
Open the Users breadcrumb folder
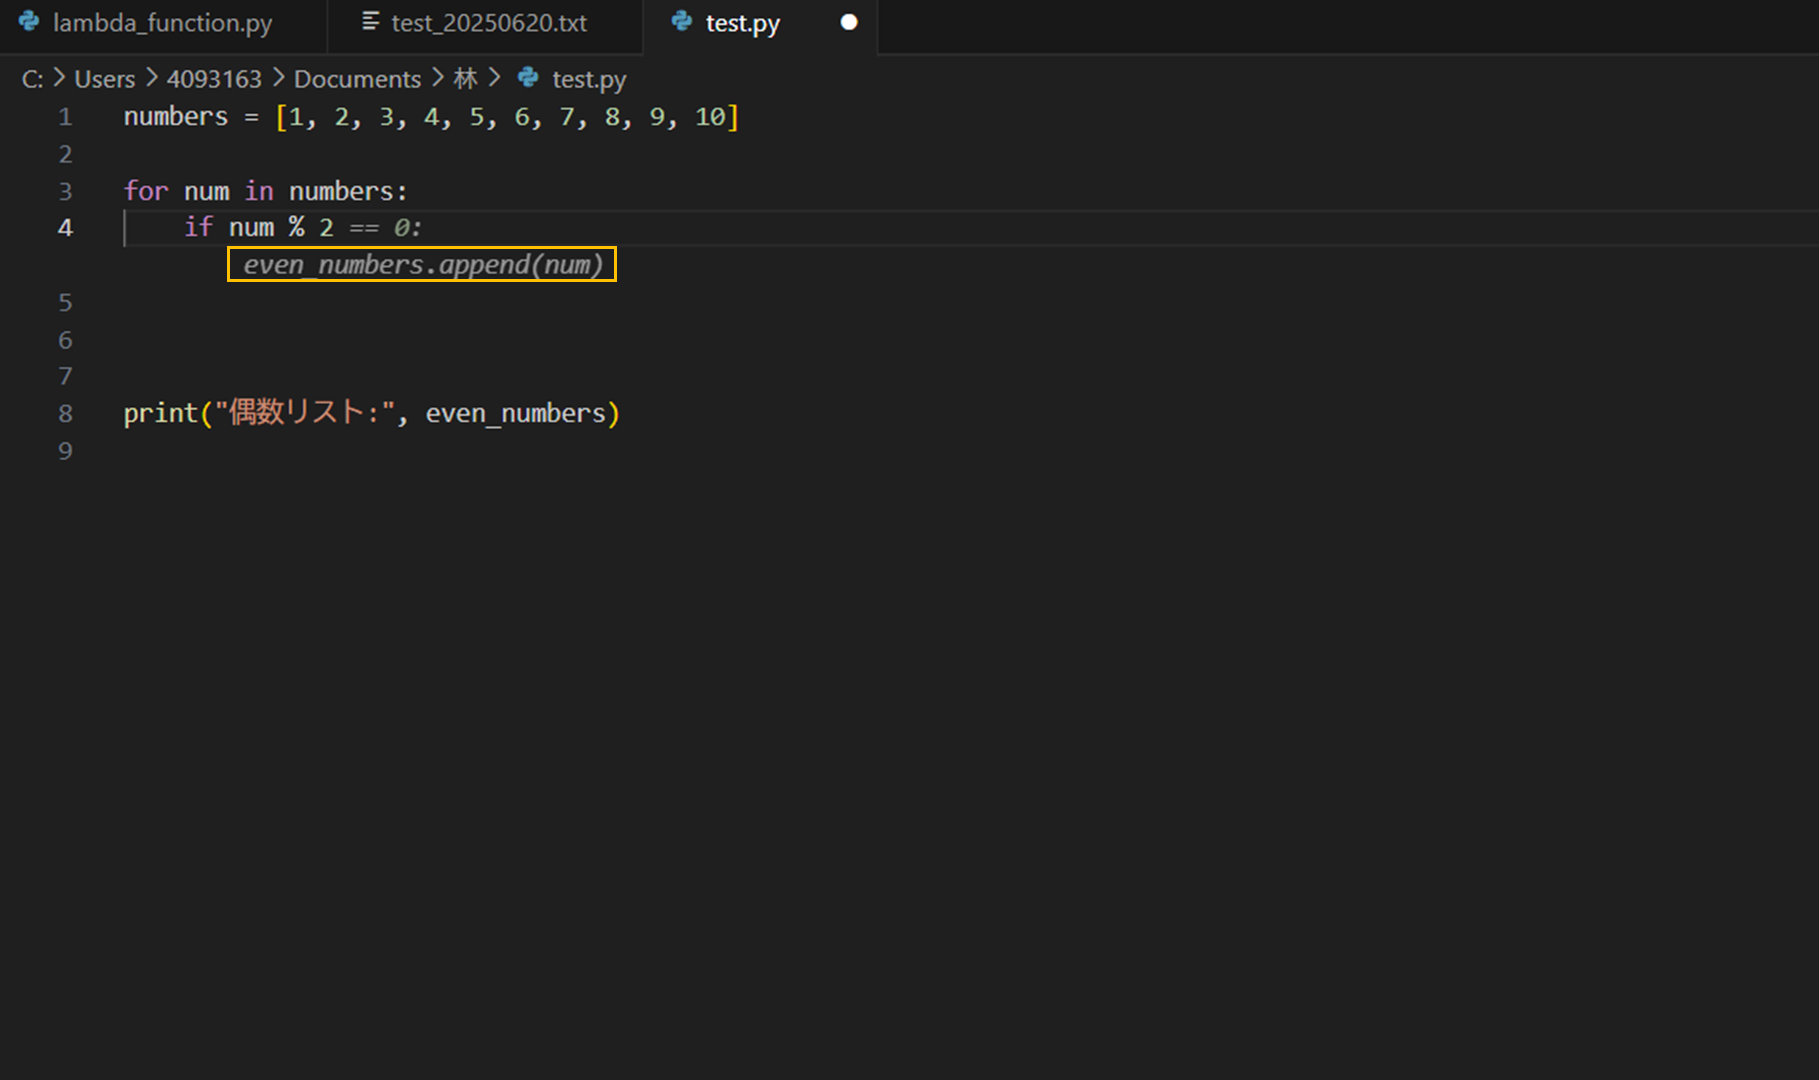coord(104,79)
